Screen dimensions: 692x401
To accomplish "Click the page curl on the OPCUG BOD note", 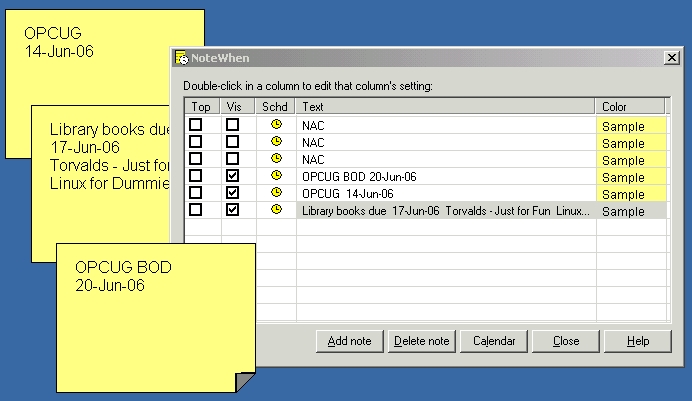I will pyautogui.click(x=243, y=381).
